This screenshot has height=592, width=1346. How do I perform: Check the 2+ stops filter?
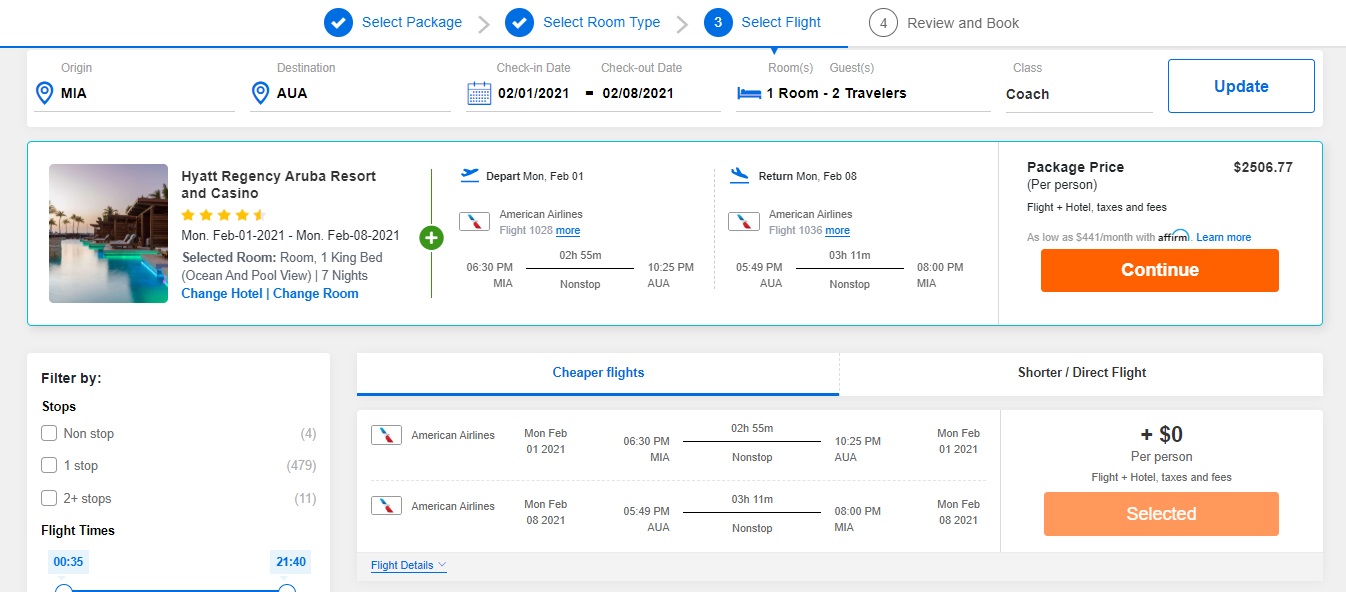click(x=49, y=498)
